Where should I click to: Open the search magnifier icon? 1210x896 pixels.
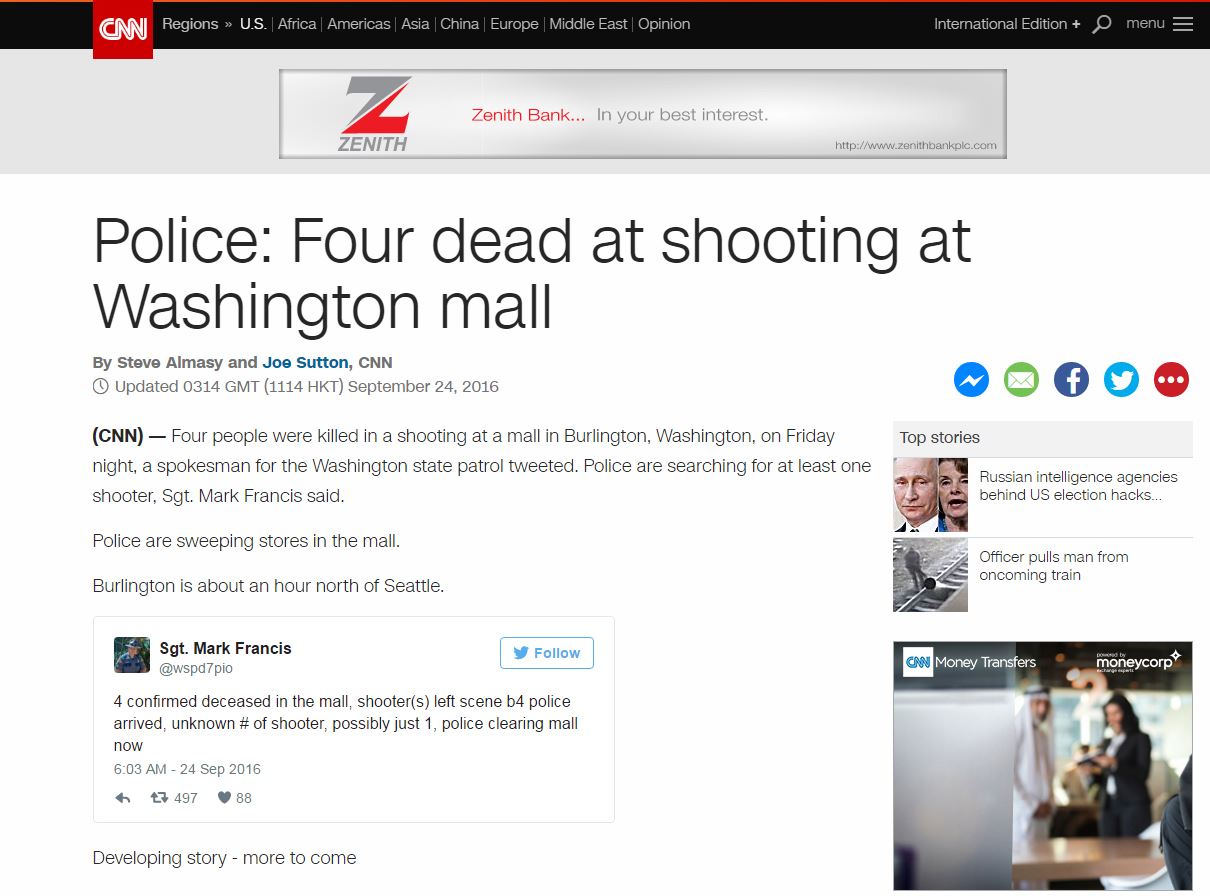click(x=1102, y=24)
